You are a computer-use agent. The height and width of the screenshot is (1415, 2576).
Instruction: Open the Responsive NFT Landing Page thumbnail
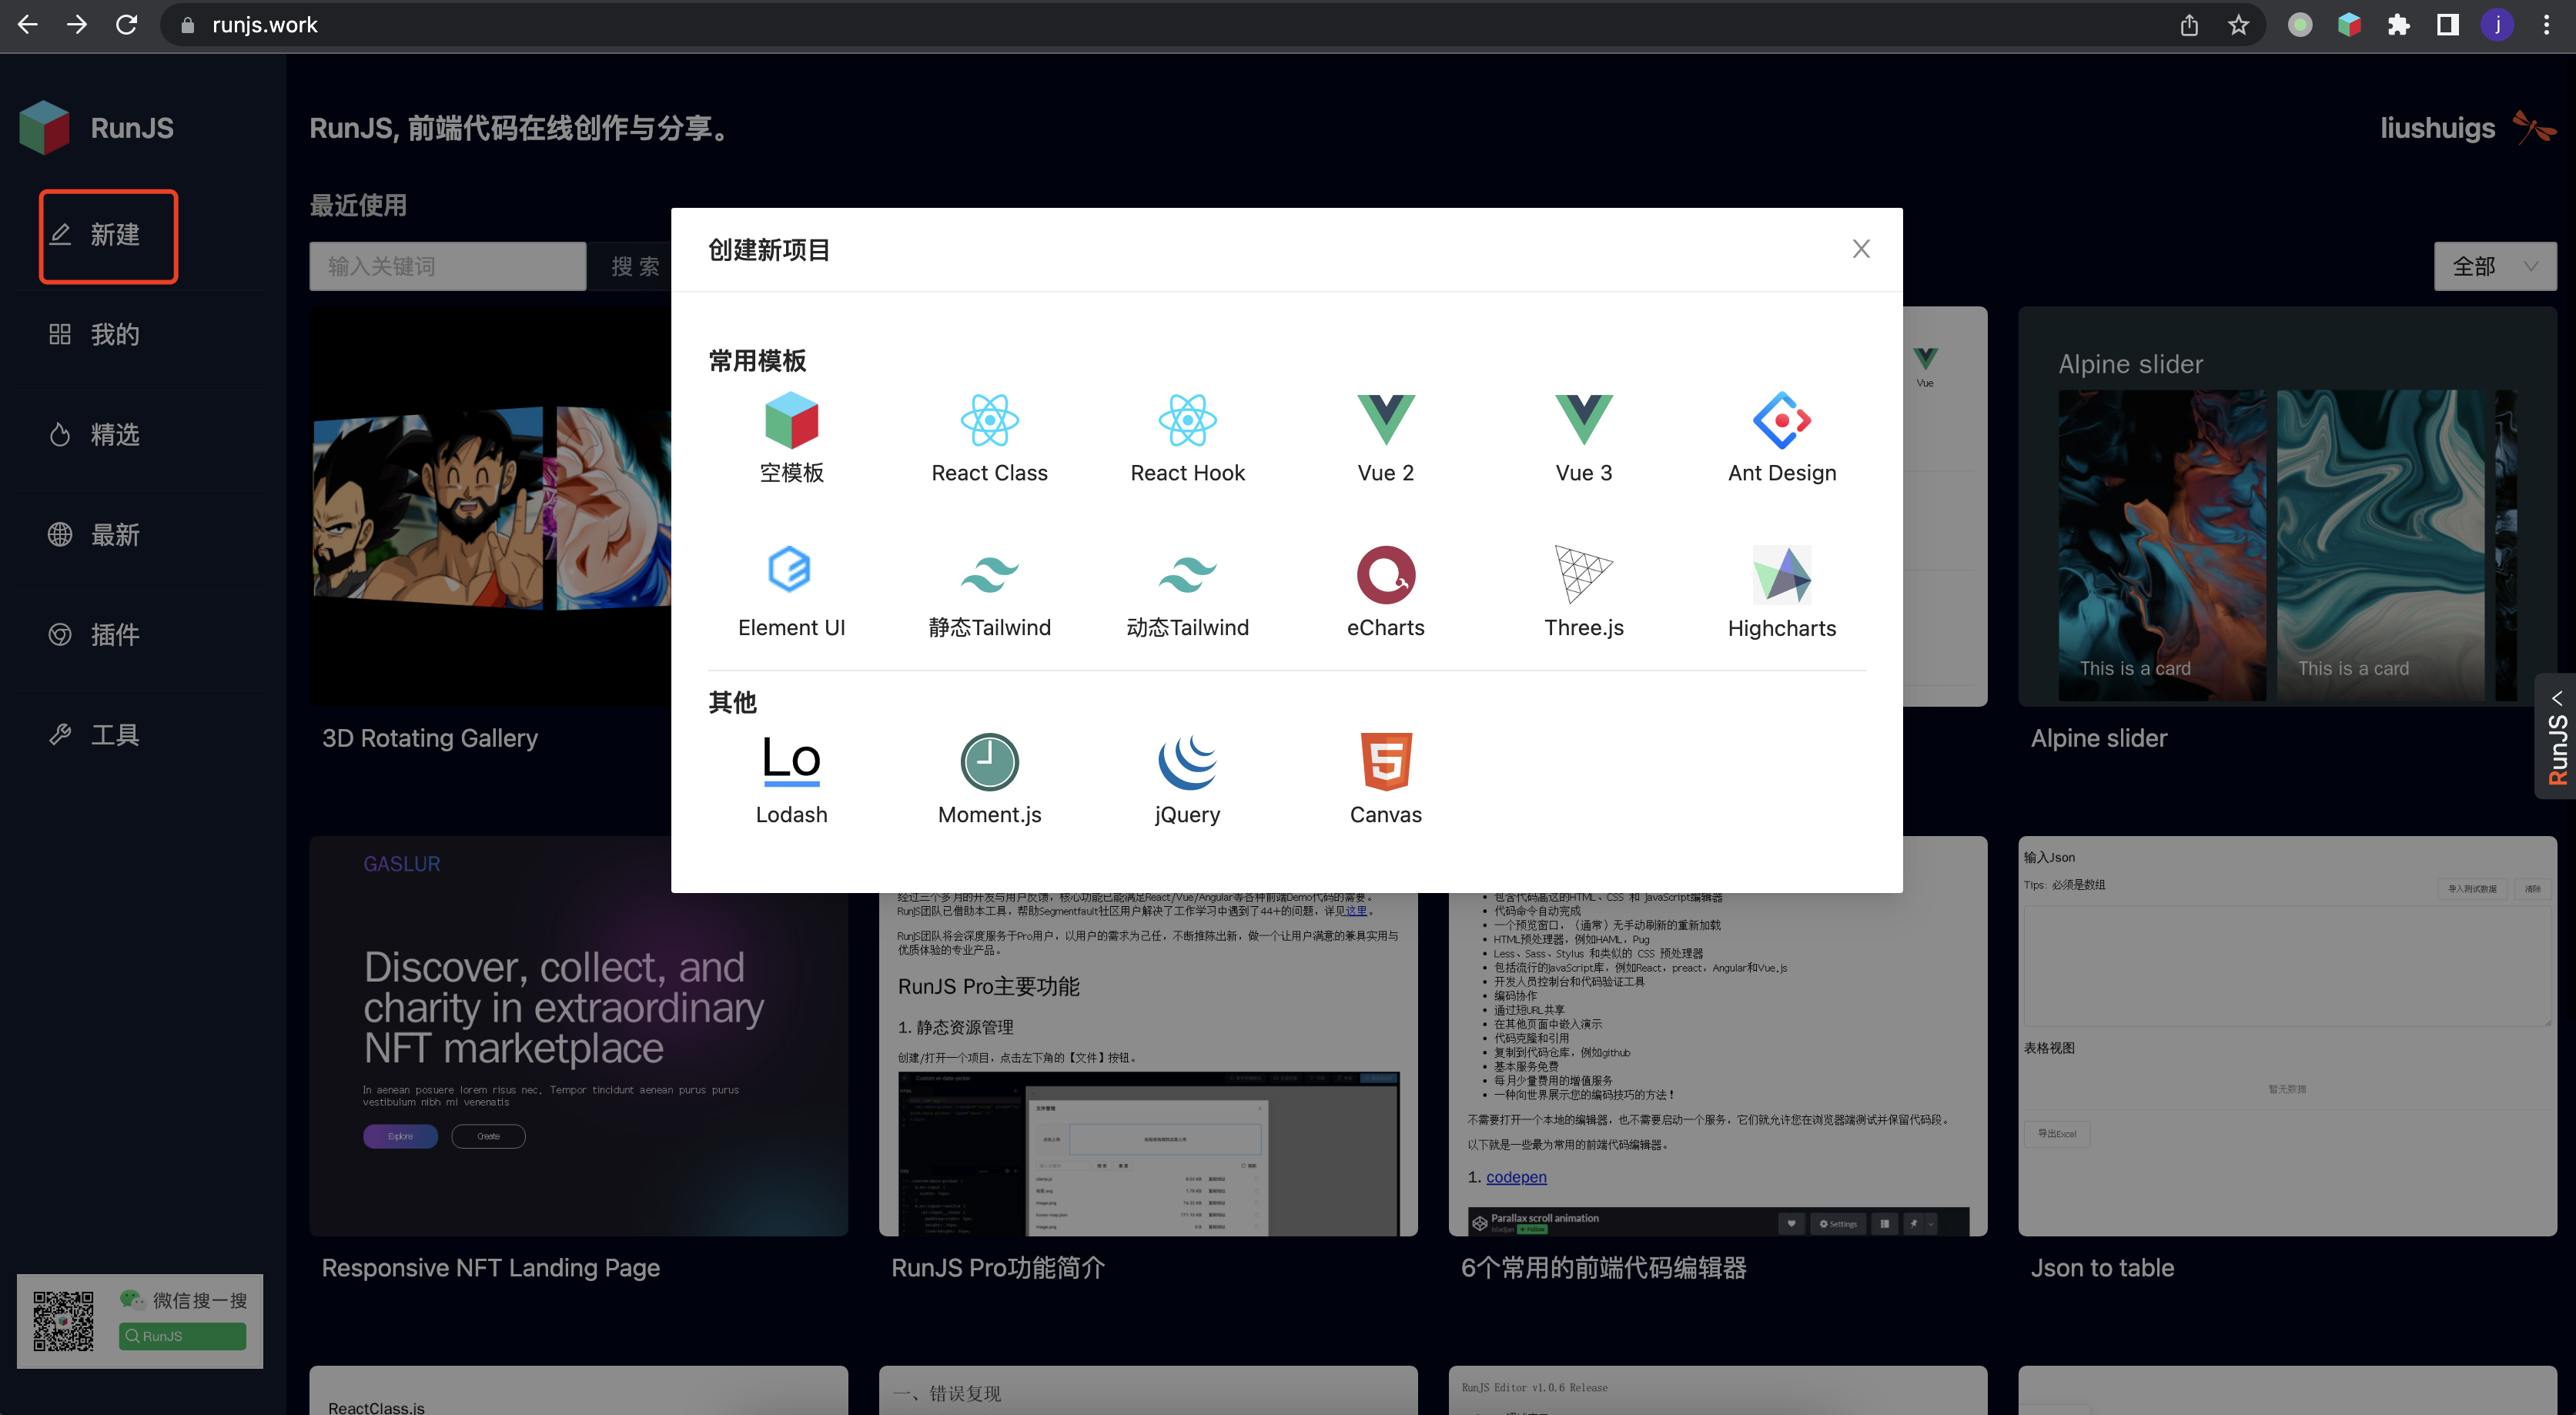tap(578, 1036)
